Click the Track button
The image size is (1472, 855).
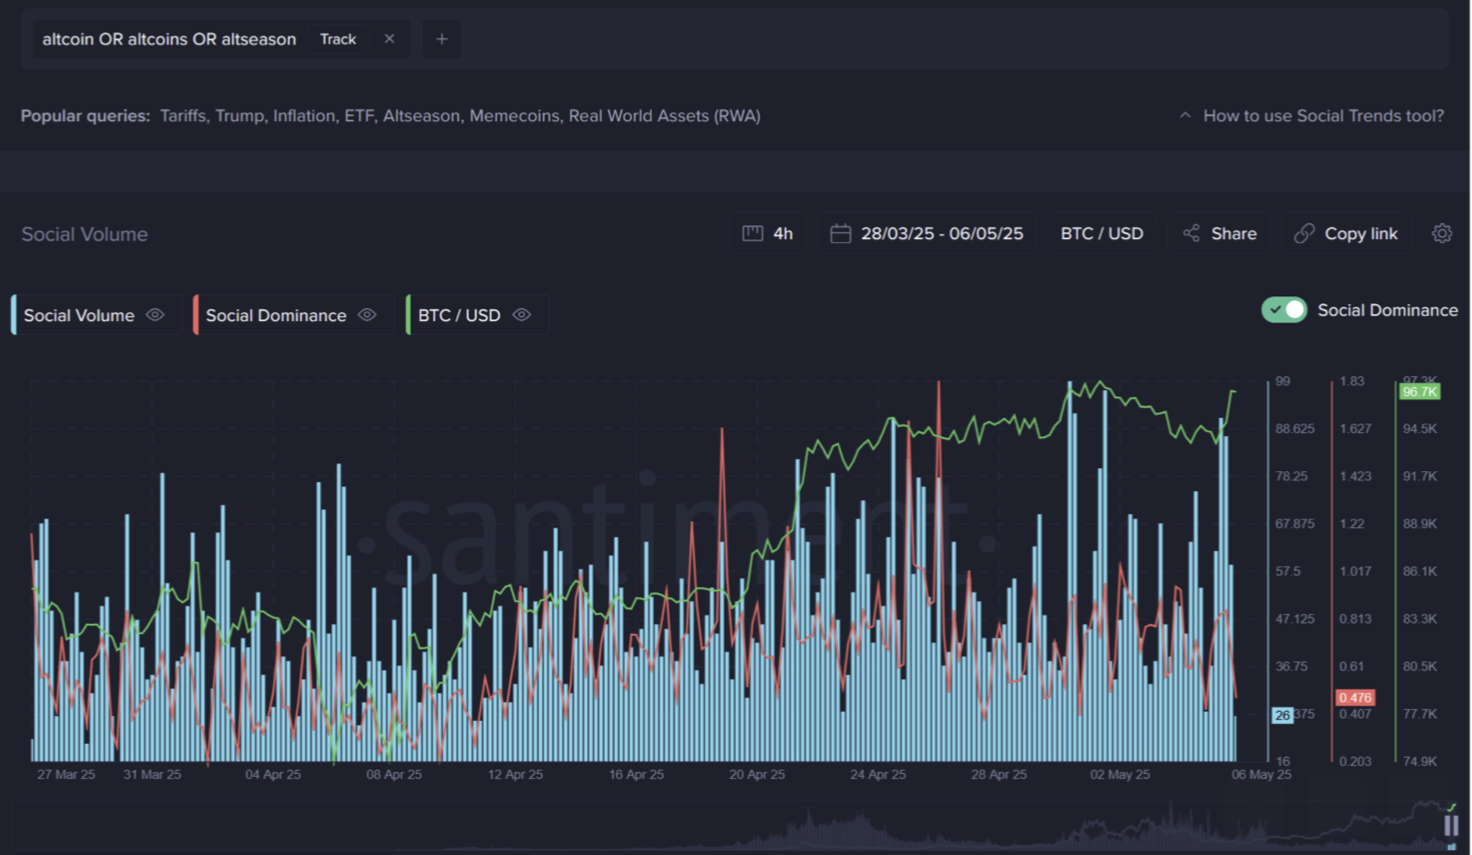(x=338, y=39)
